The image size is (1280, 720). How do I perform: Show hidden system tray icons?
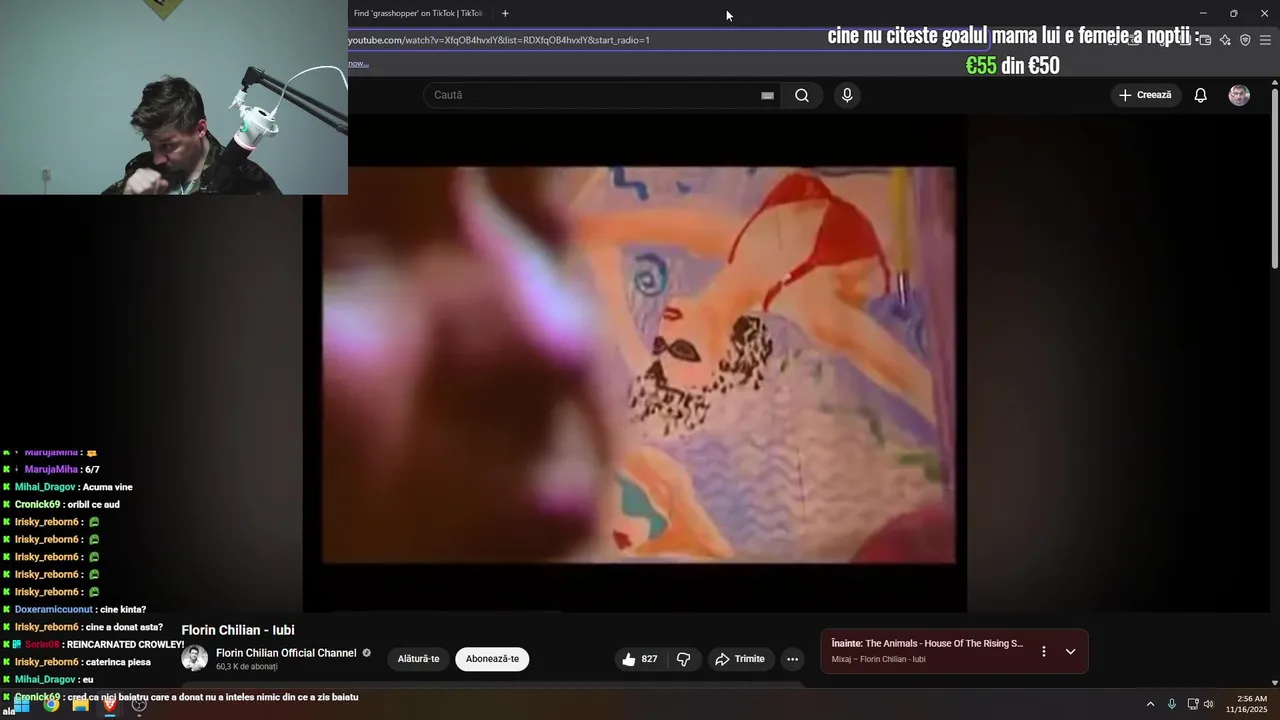pos(1150,704)
